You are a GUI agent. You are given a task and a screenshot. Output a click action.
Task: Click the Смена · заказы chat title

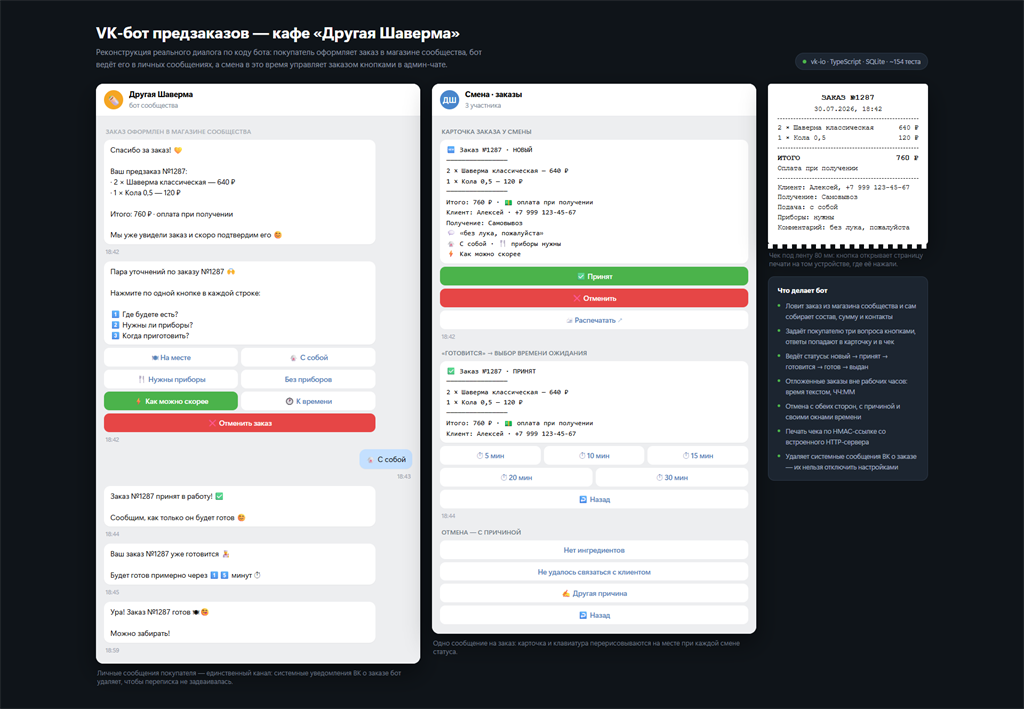493,94
